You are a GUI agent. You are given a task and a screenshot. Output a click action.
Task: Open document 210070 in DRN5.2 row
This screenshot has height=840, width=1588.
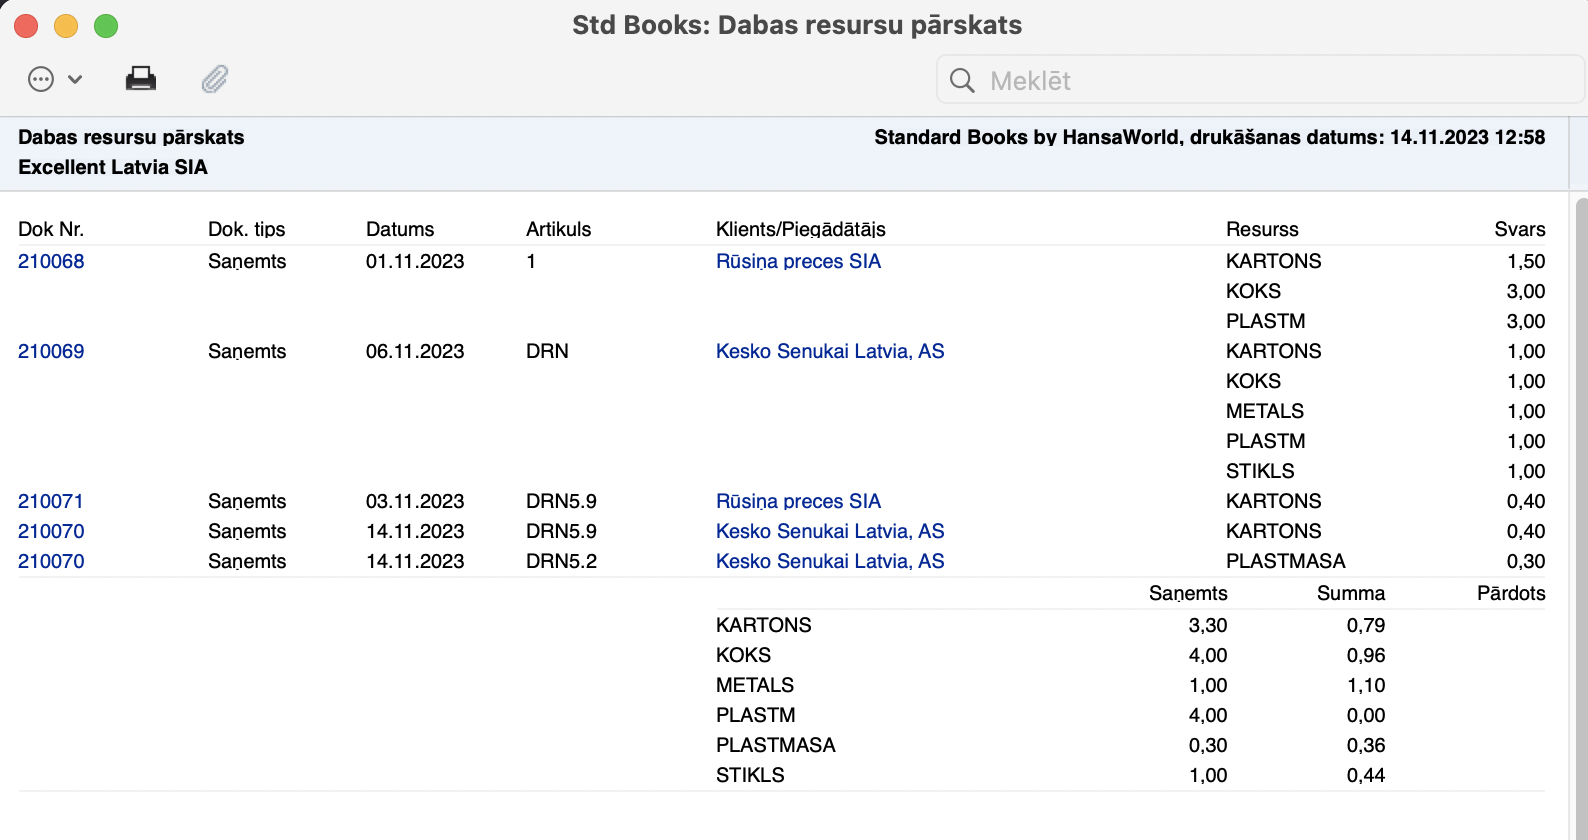point(51,561)
